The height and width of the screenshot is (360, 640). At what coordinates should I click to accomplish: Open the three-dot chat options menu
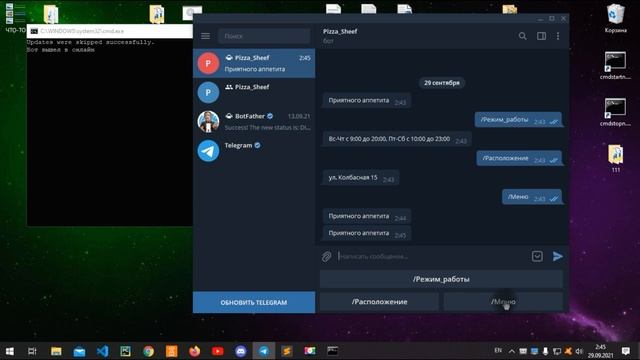click(558, 36)
